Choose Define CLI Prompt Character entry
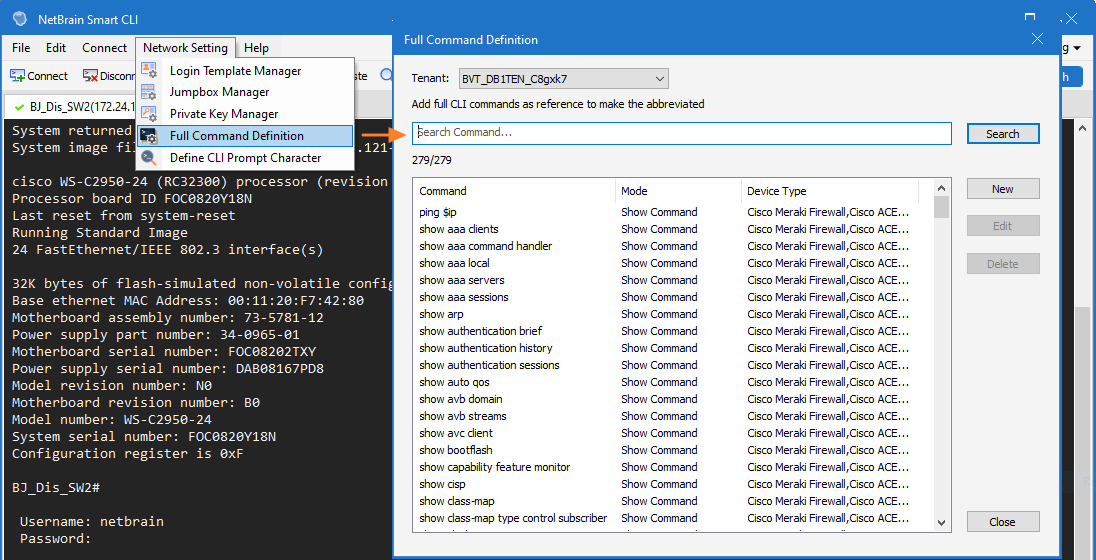 (x=245, y=158)
